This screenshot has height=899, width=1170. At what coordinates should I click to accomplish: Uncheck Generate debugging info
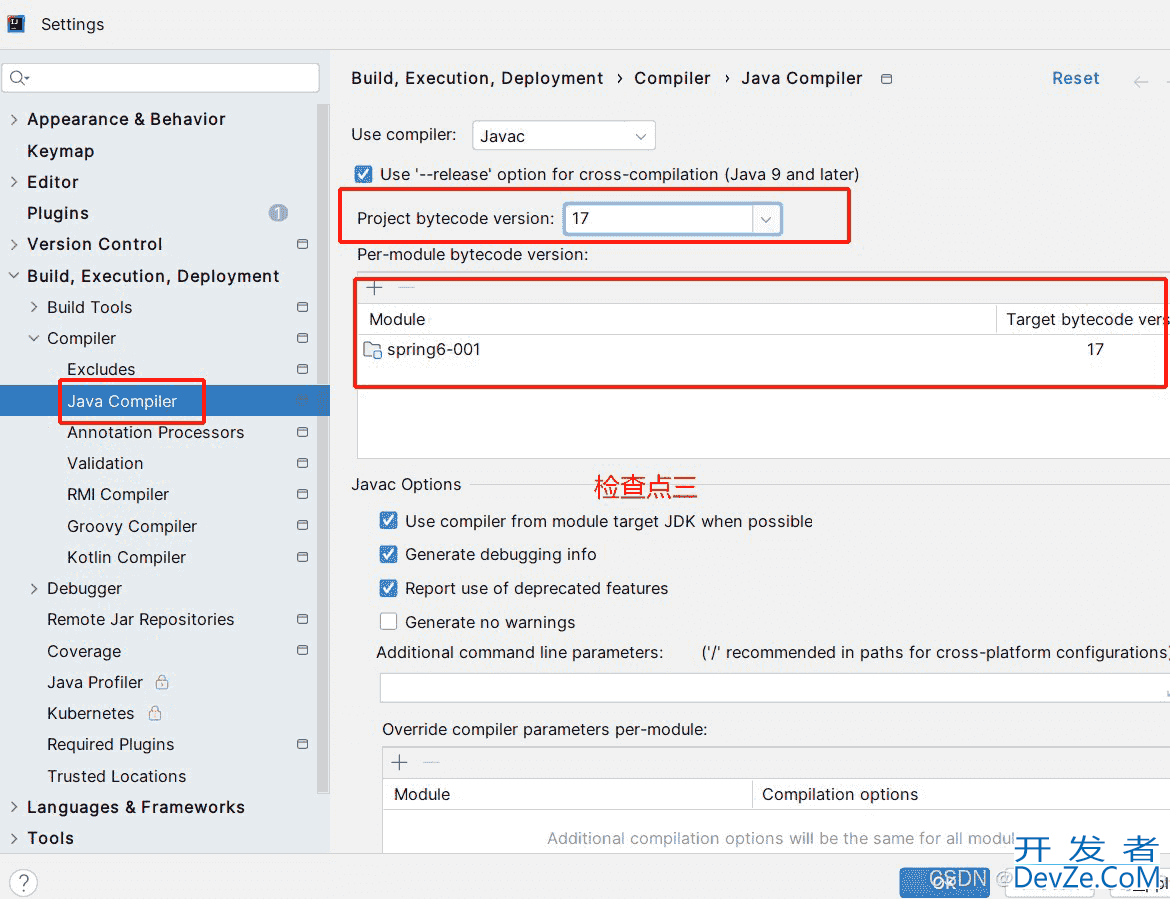(389, 554)
